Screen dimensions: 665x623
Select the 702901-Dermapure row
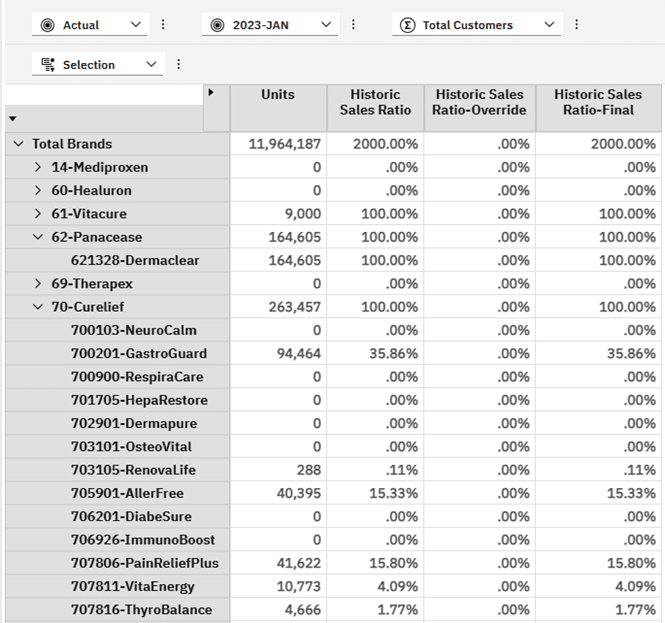[117, 423]
